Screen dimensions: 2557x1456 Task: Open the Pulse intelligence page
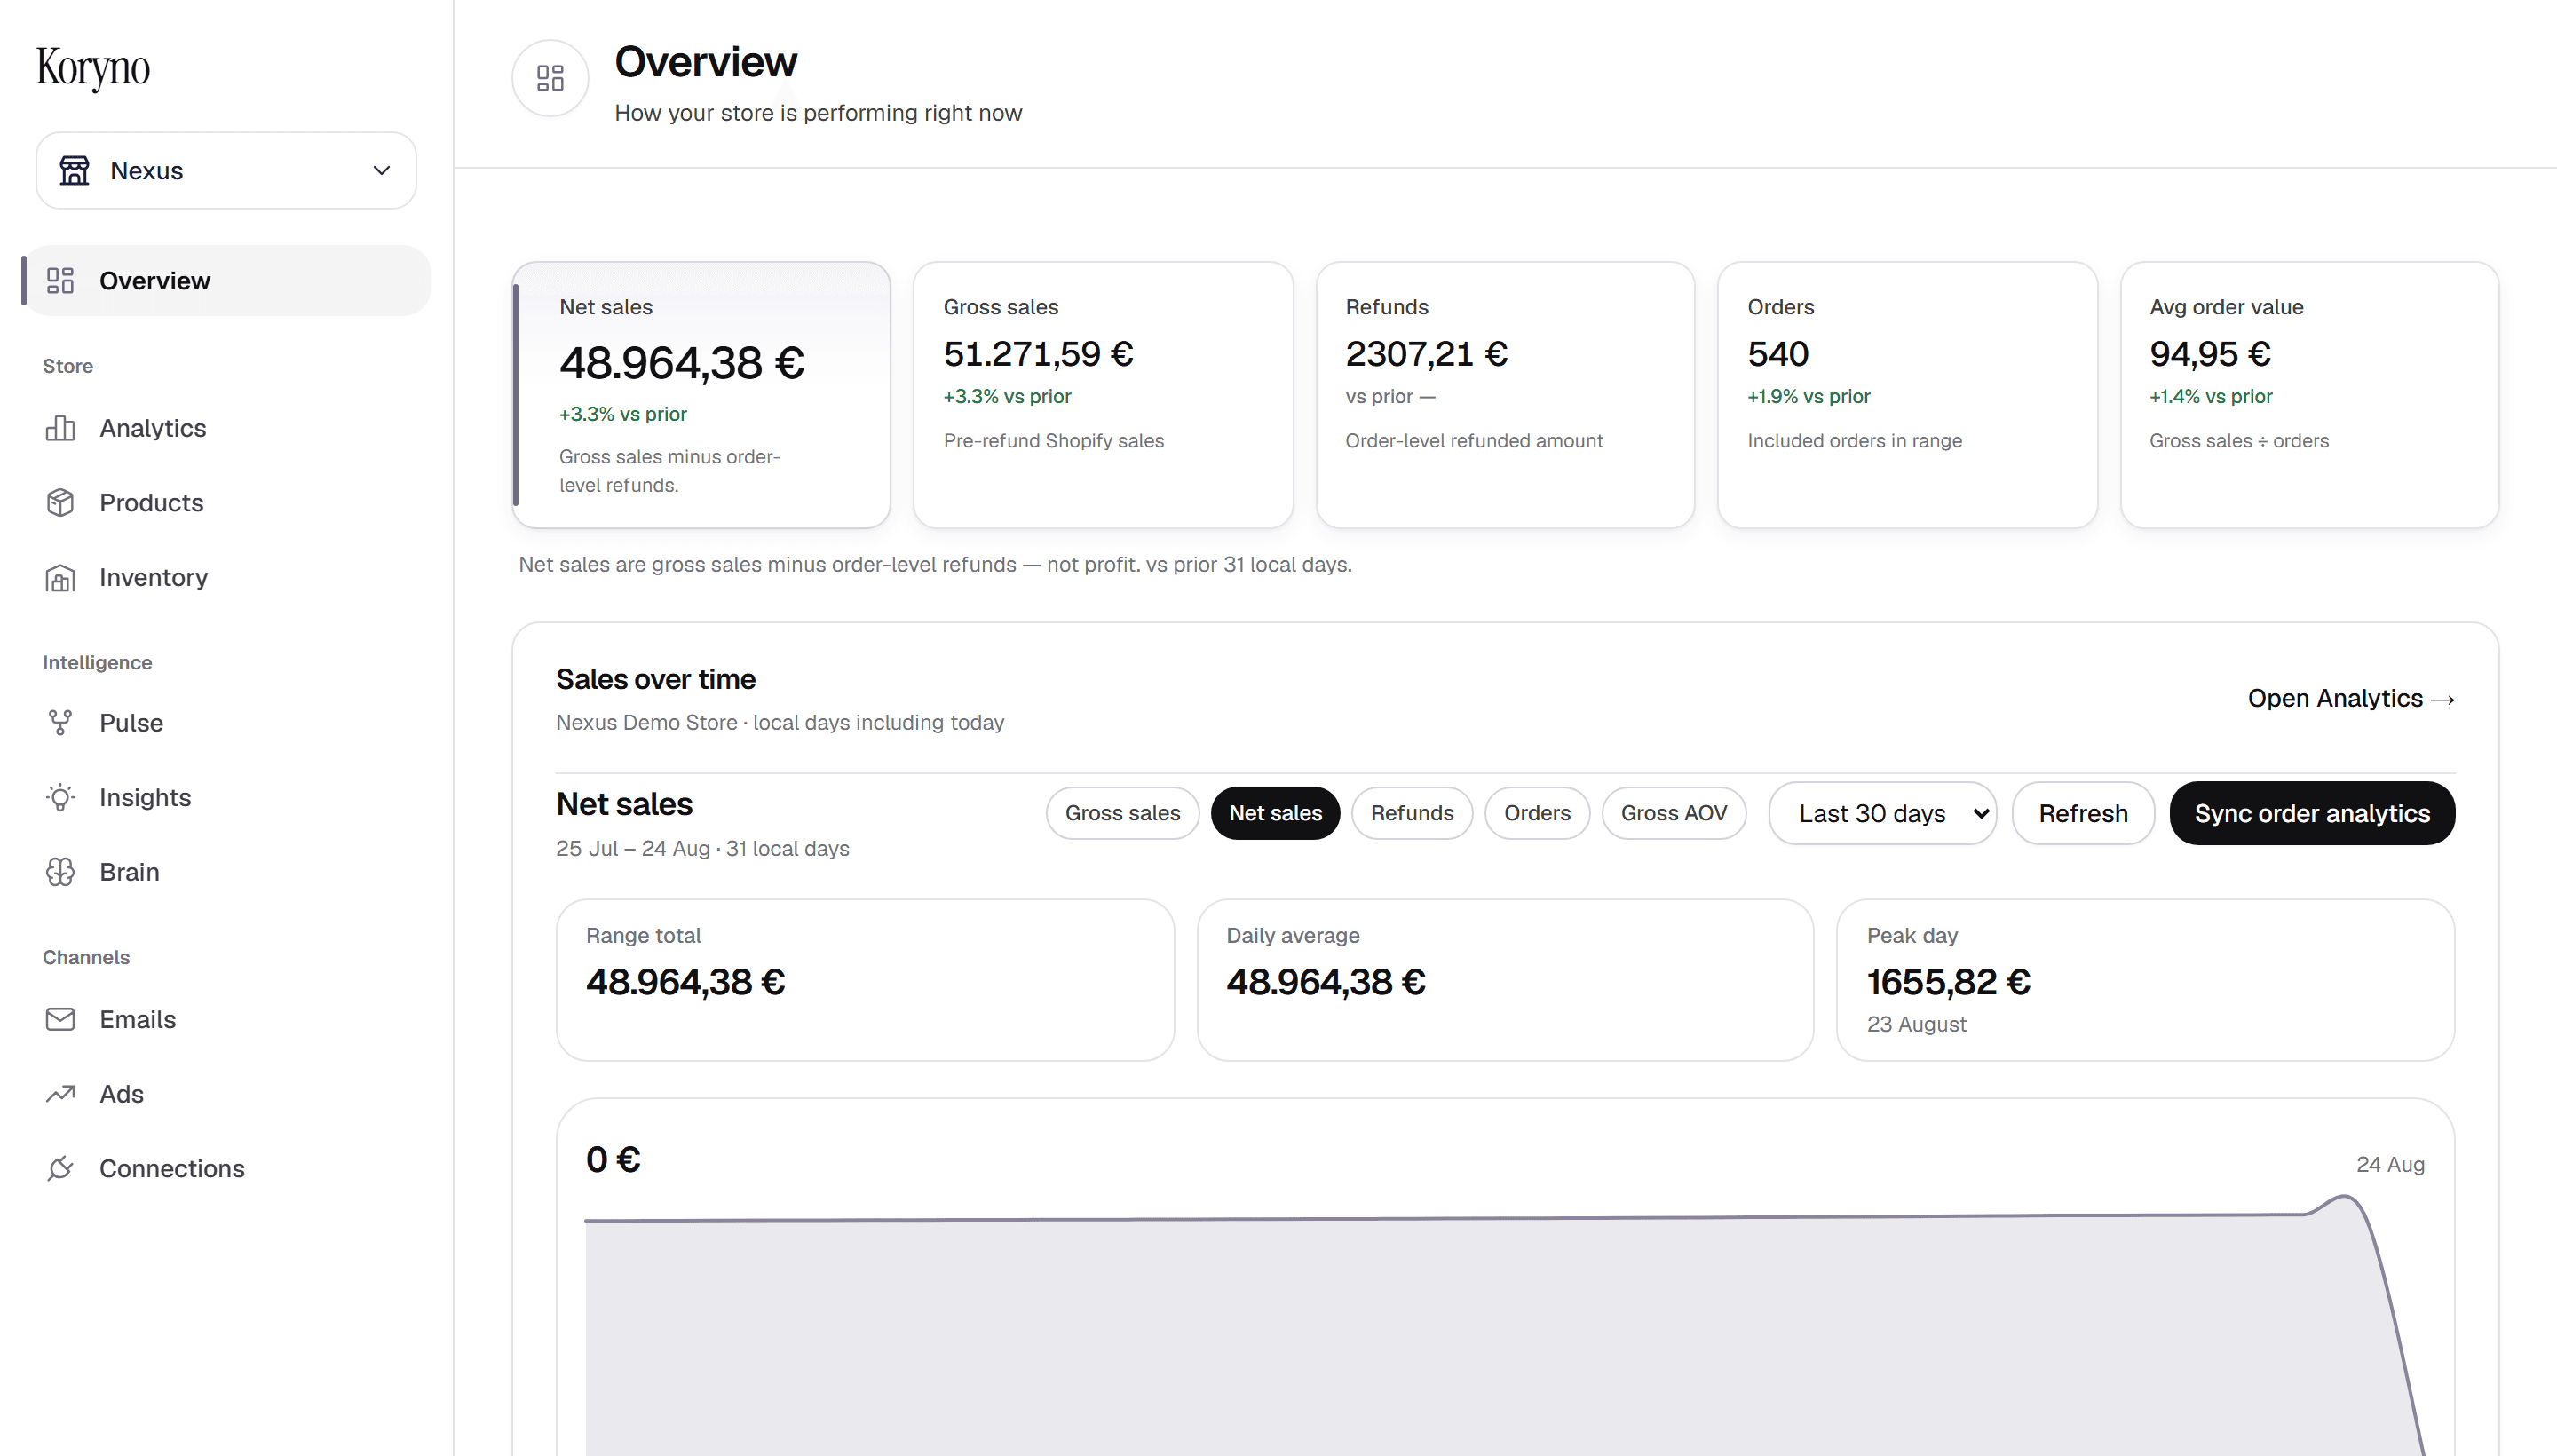(x=131, y=722)
